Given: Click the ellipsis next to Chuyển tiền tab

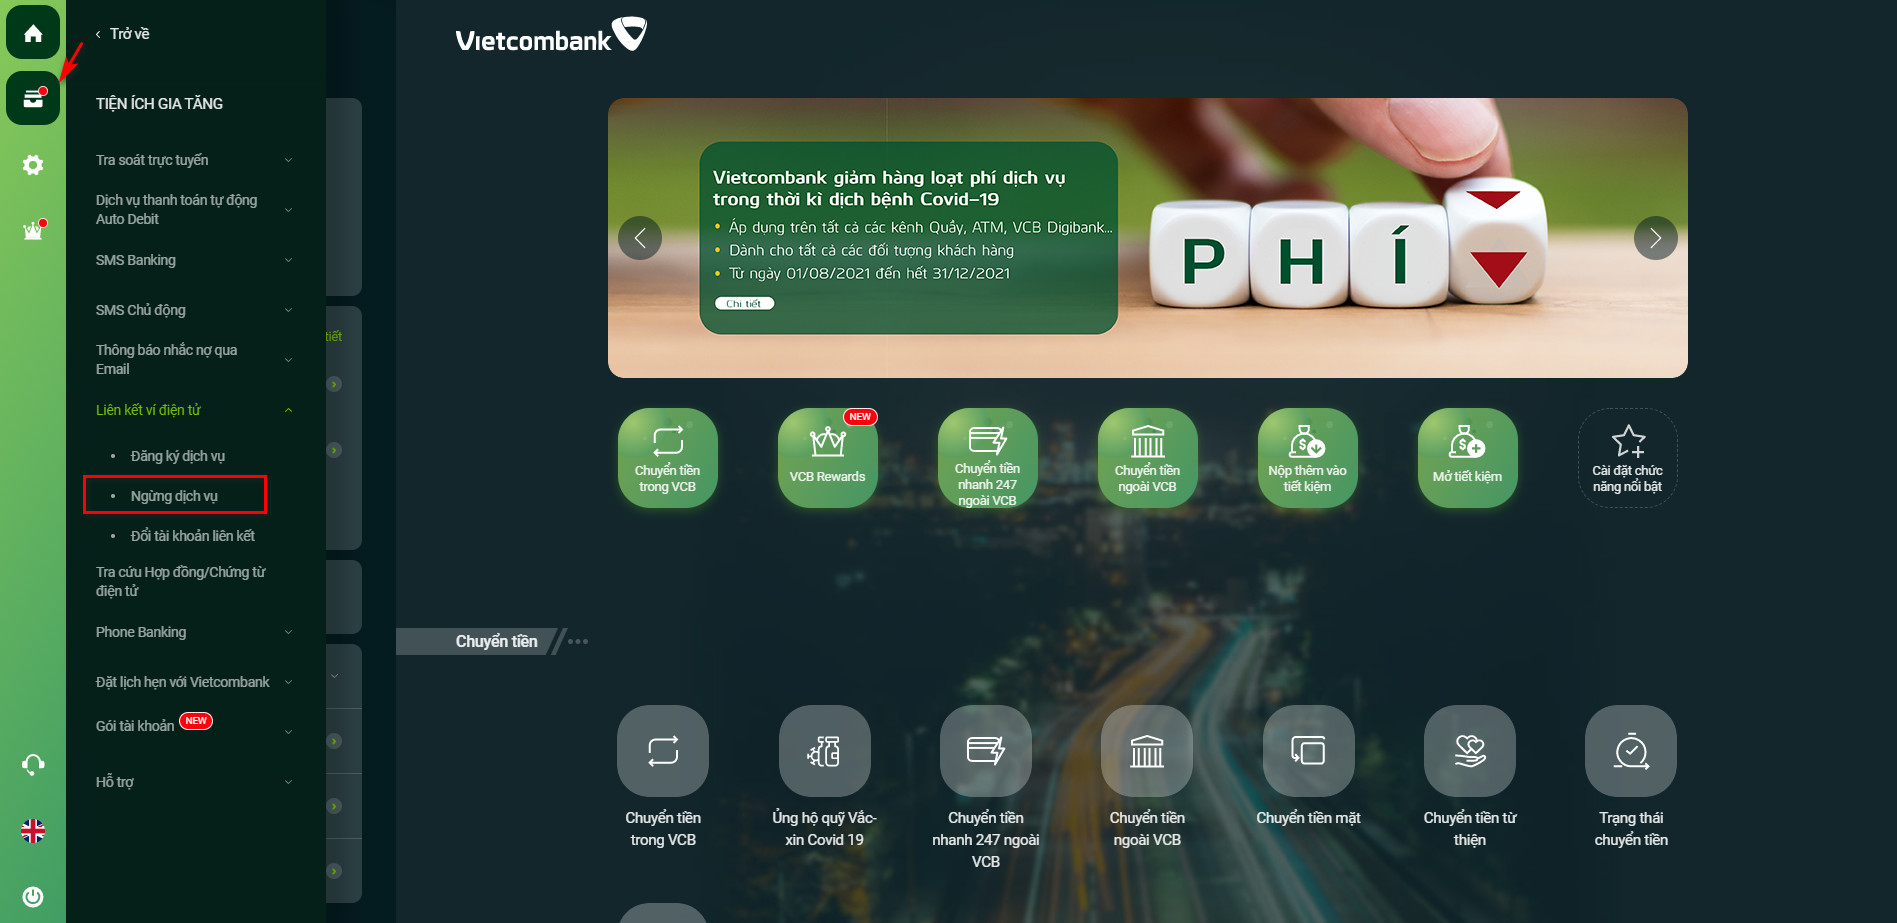Looking at the screenshot, I should point(578,642).
